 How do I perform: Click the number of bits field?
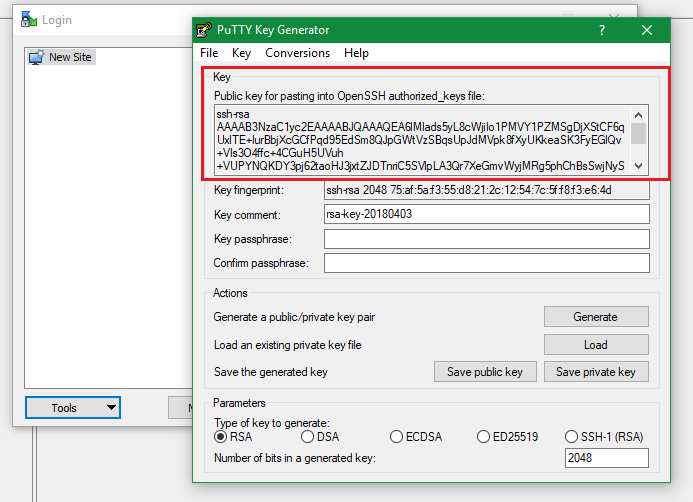[607, 458]
